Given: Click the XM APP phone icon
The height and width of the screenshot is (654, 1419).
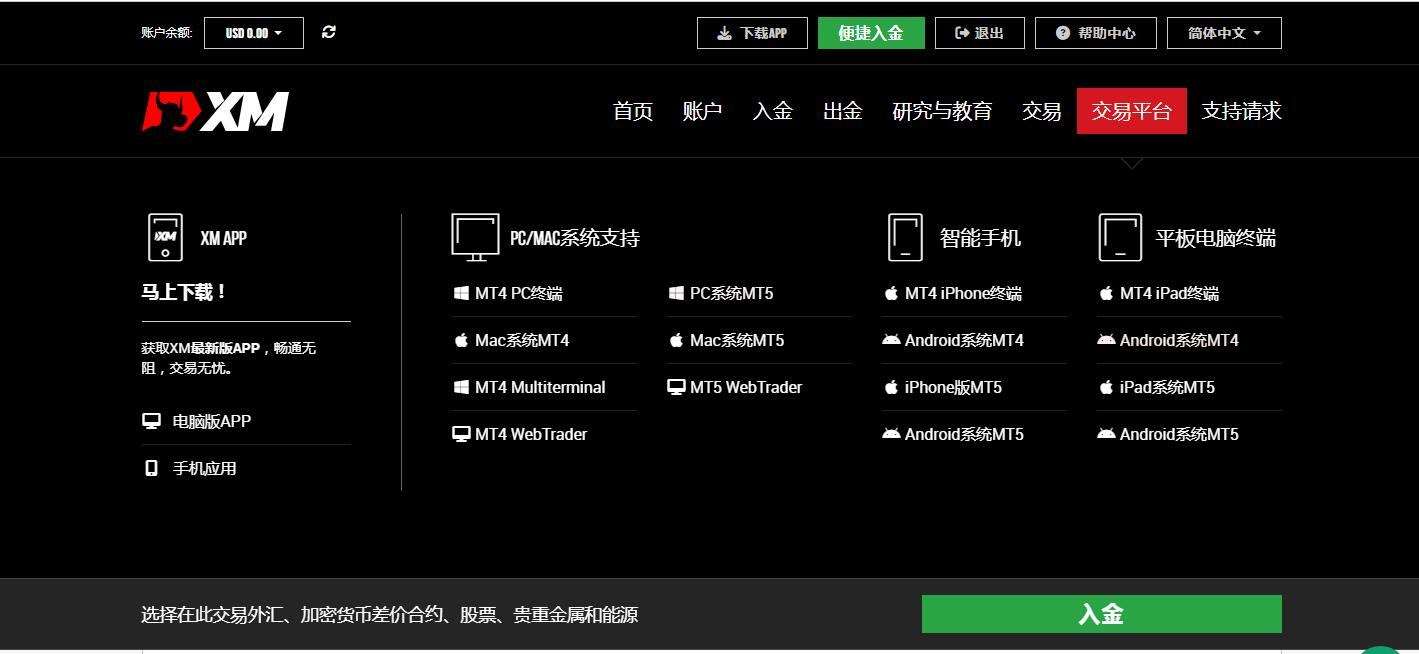Looking at the screenshot, I should click(165, 237).
